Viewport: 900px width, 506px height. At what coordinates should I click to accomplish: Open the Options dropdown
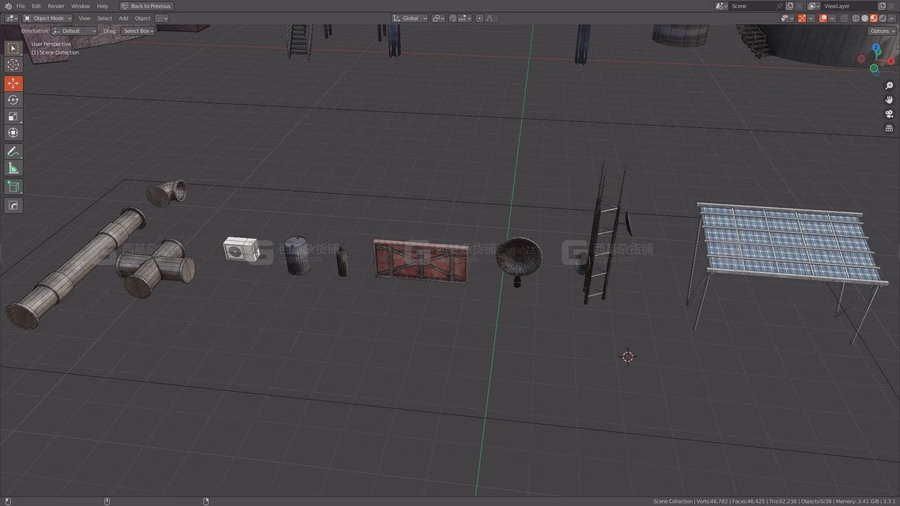[882, 31]
